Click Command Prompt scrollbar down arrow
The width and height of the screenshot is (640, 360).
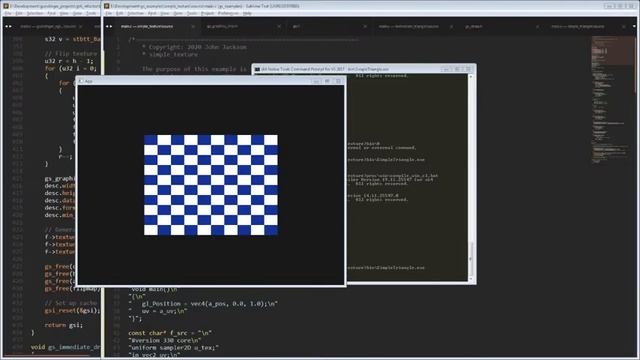pyautogui.click(x=471, y=279)
